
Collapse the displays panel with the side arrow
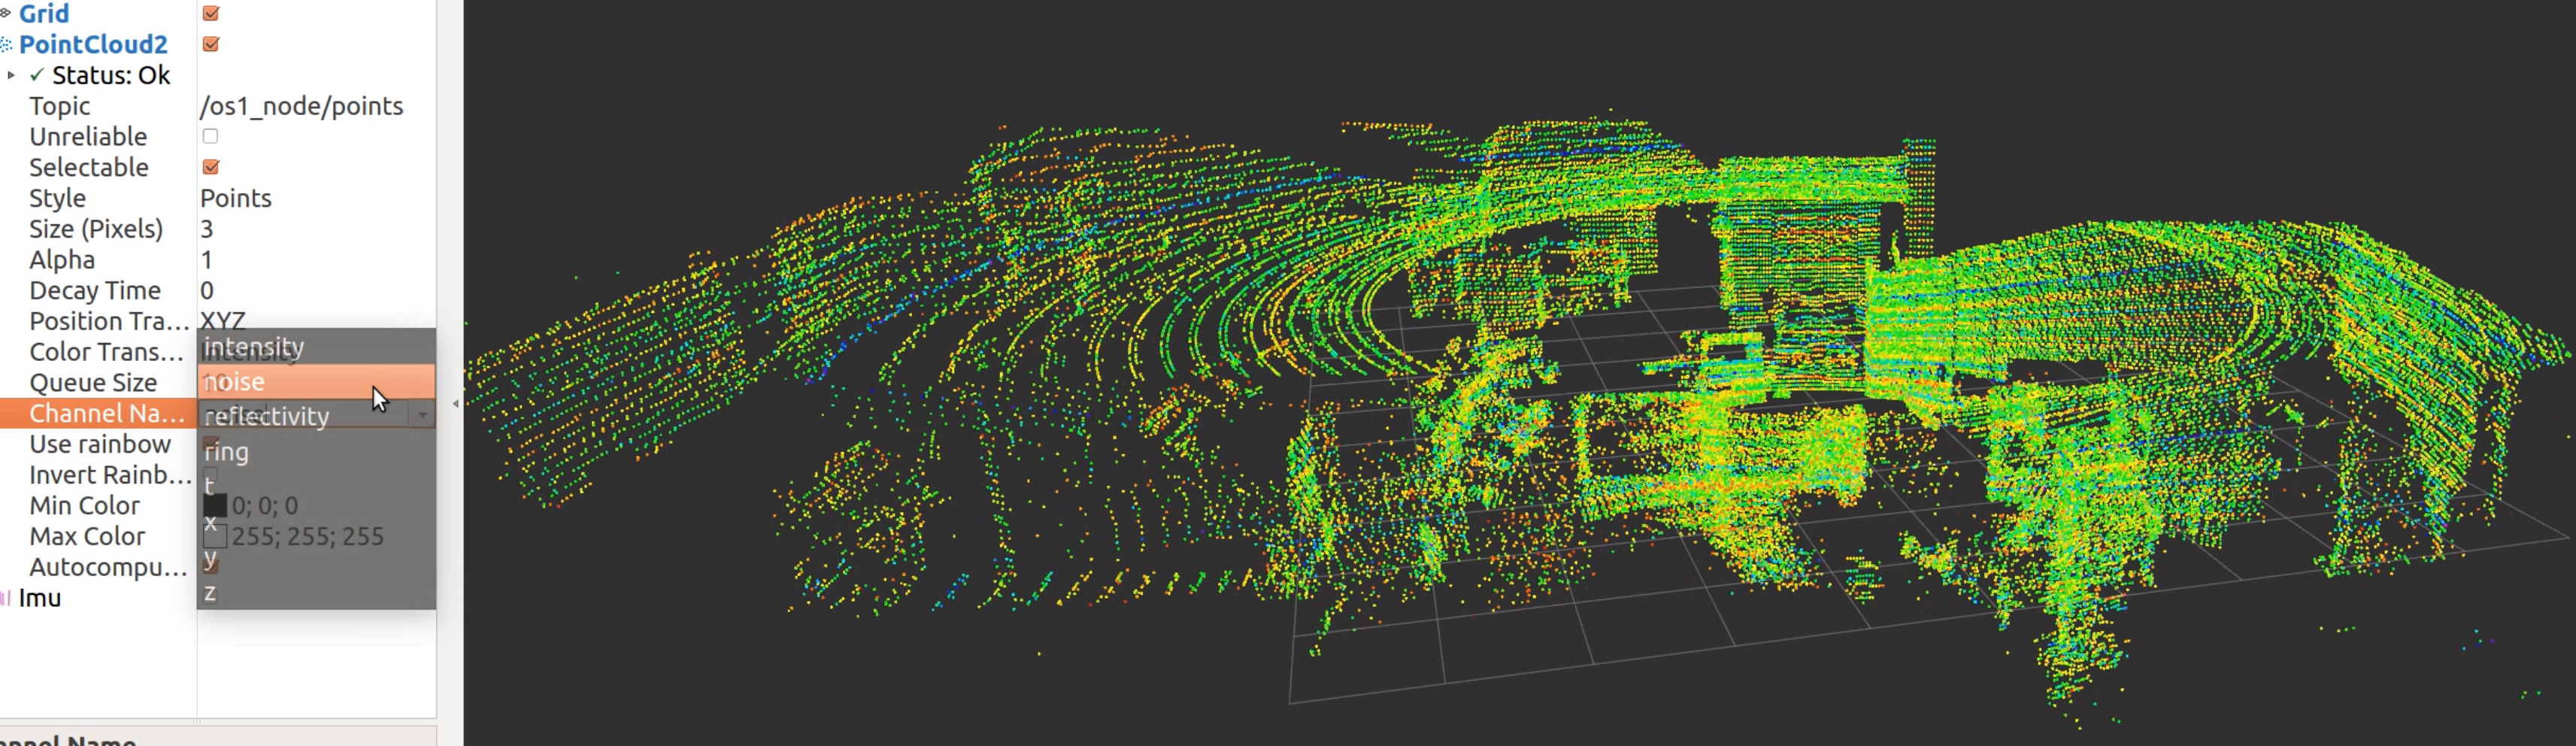tap(454, 404)
